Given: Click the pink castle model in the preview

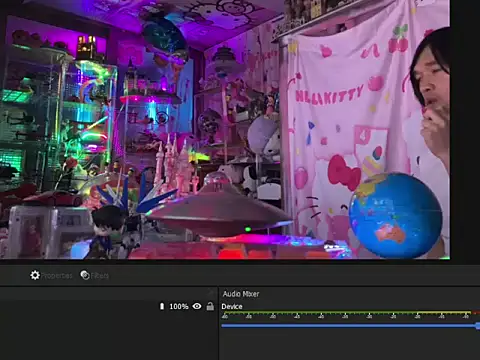Looking at the screenshot, I should pos(175,167).
